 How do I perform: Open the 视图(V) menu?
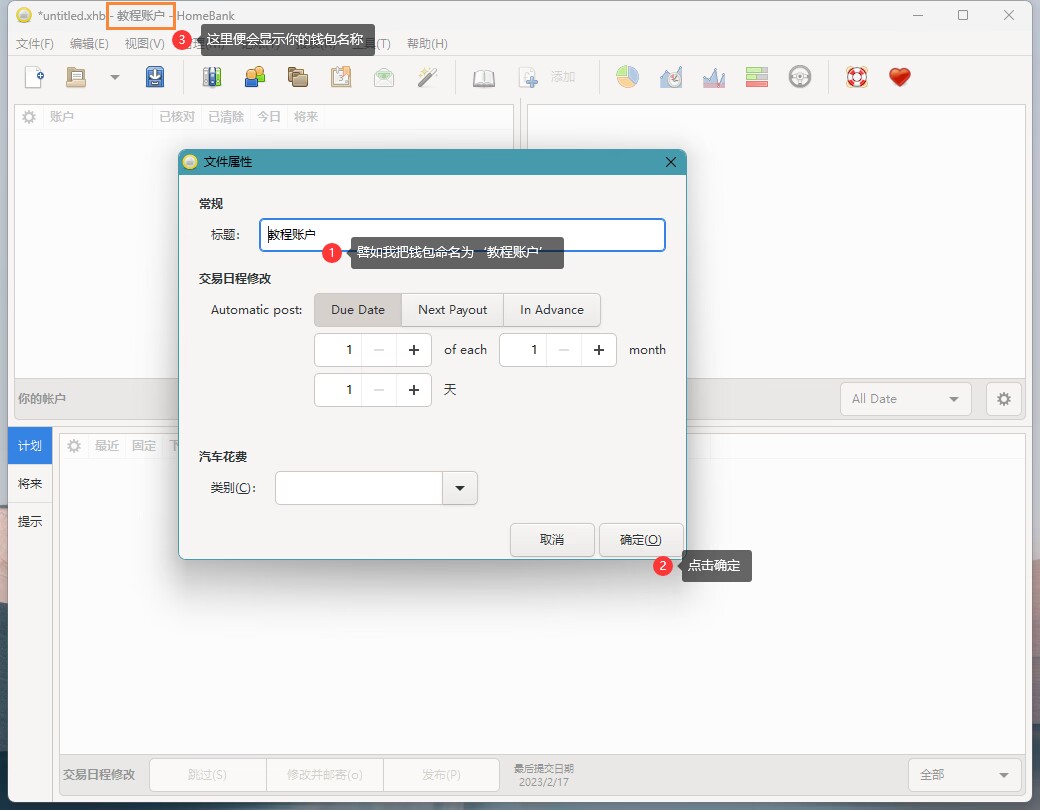(144, 44)
